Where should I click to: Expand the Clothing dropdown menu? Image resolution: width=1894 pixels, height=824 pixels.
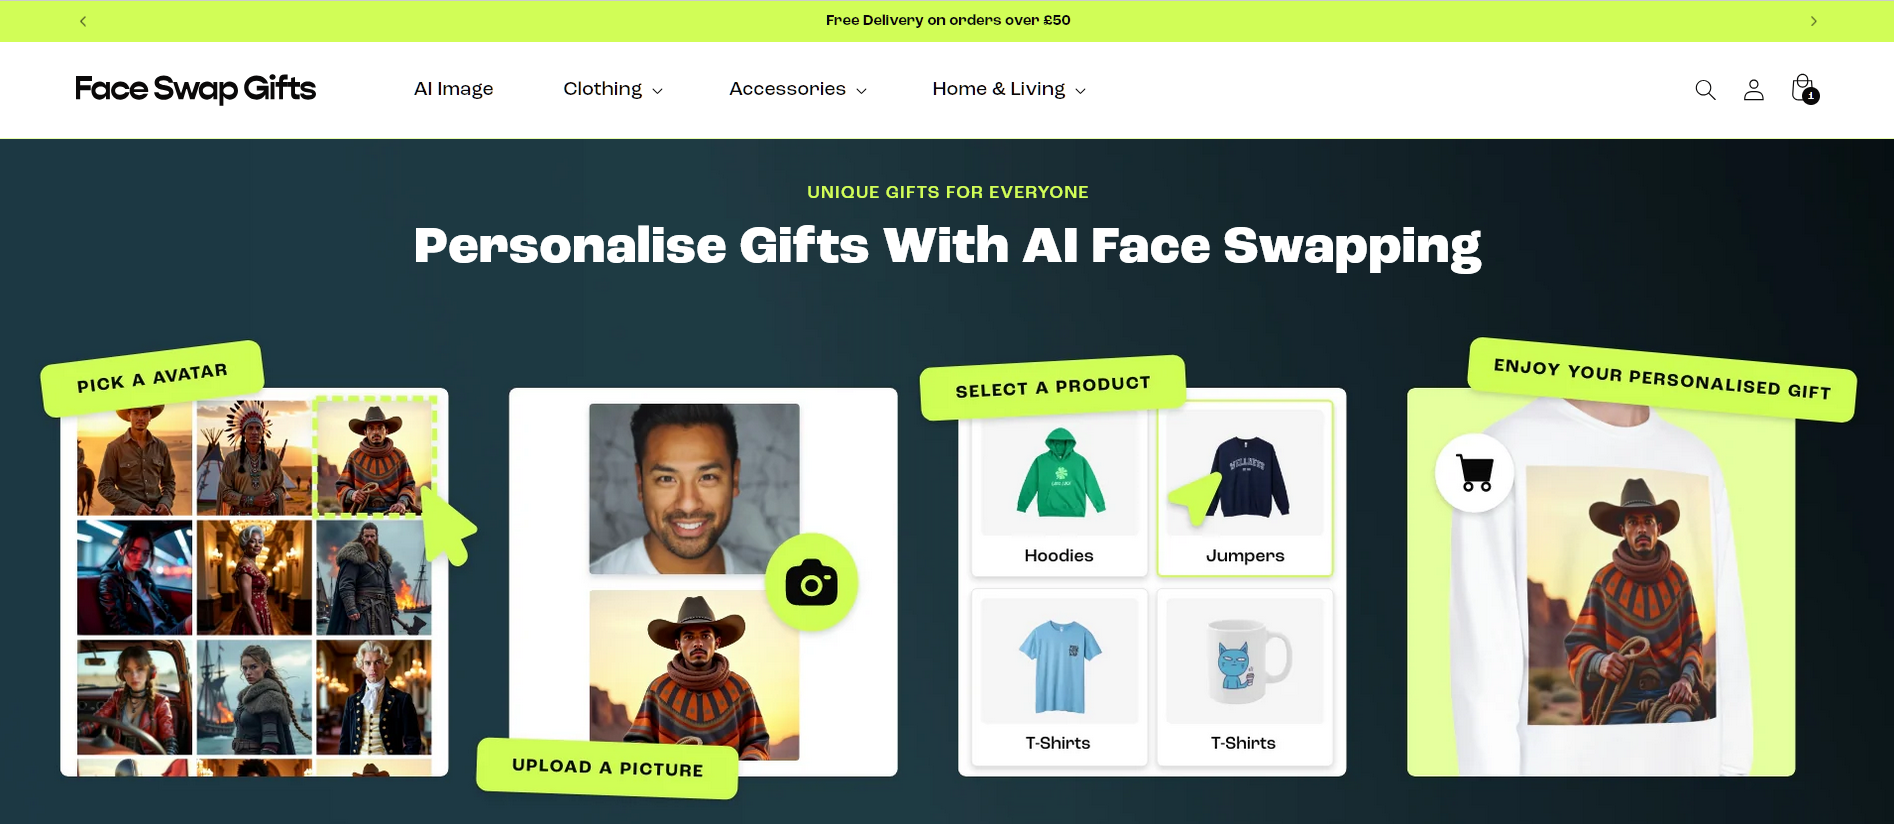click(x=612, y=89)
